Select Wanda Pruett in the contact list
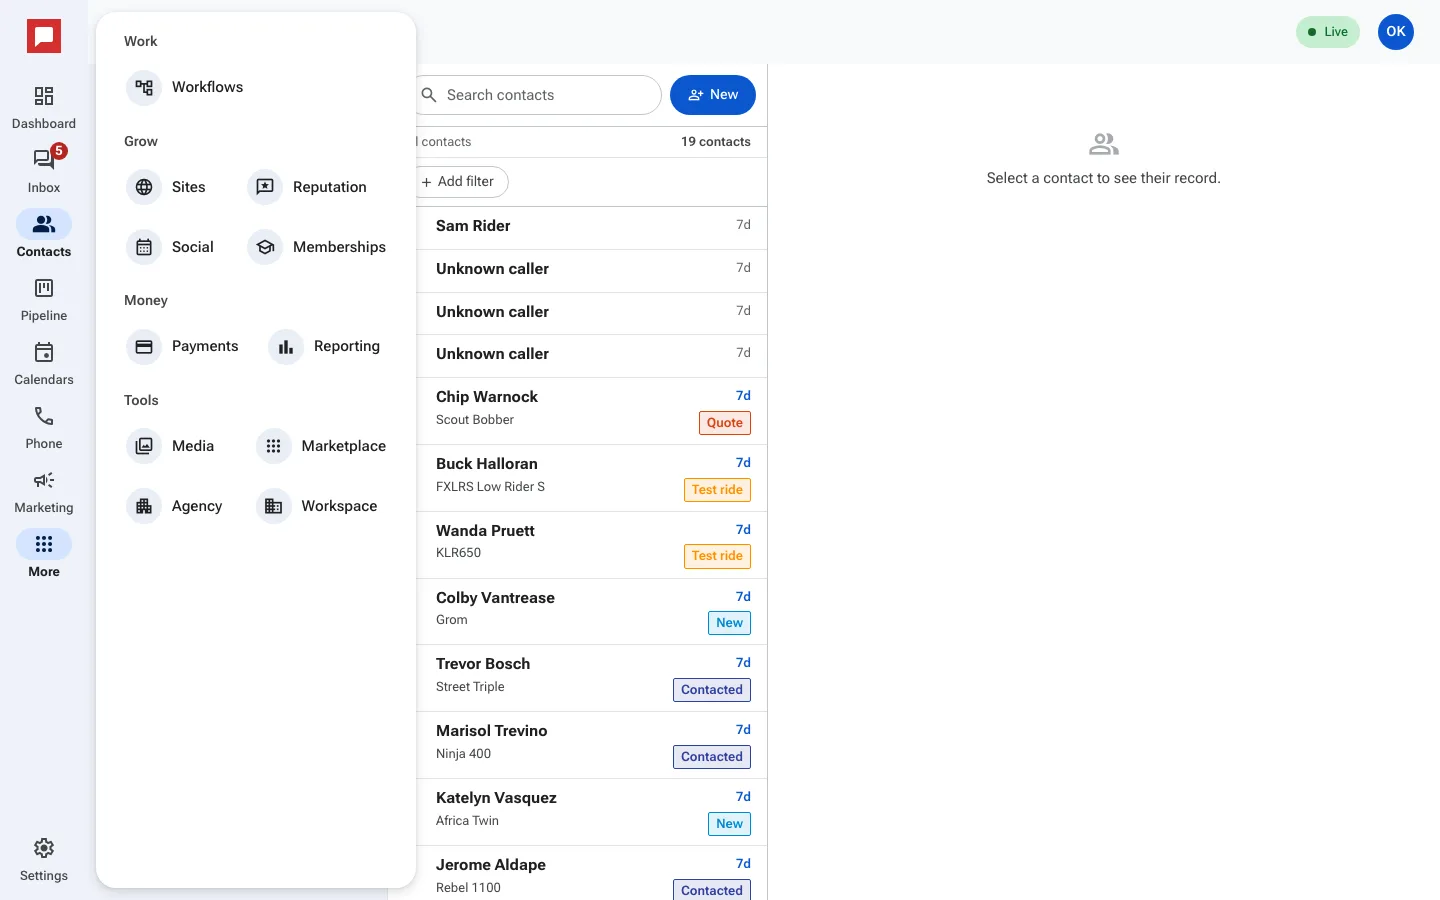 [x=592, y=545]
